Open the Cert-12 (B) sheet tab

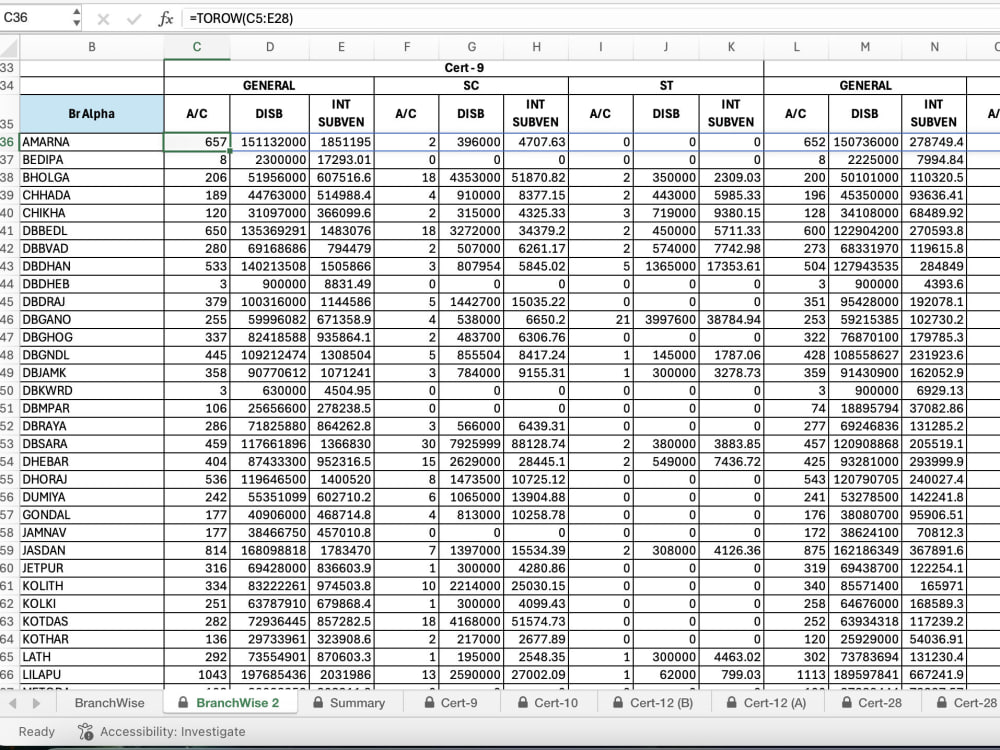[x=654, y=703]
